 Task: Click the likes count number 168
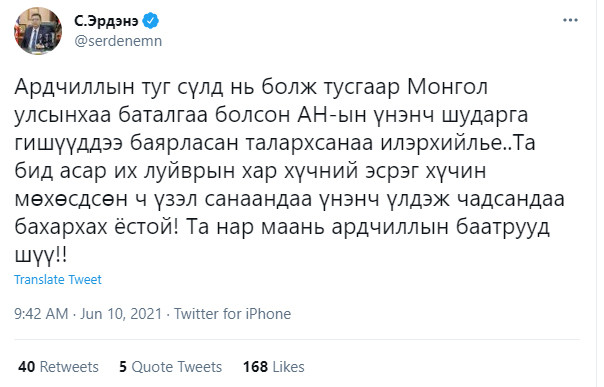[255, 367]
